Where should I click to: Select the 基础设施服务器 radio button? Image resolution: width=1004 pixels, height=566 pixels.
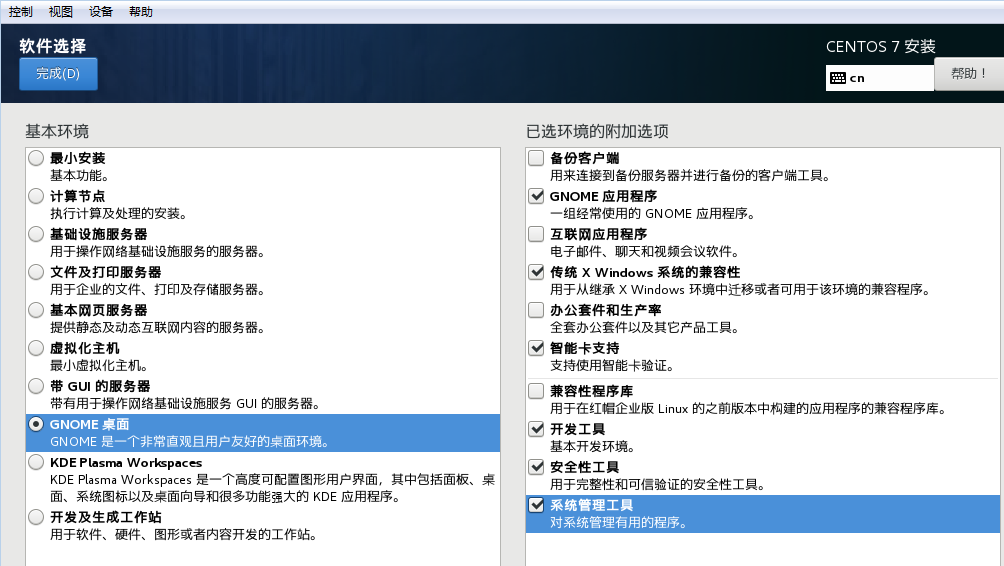coord(36,234)
